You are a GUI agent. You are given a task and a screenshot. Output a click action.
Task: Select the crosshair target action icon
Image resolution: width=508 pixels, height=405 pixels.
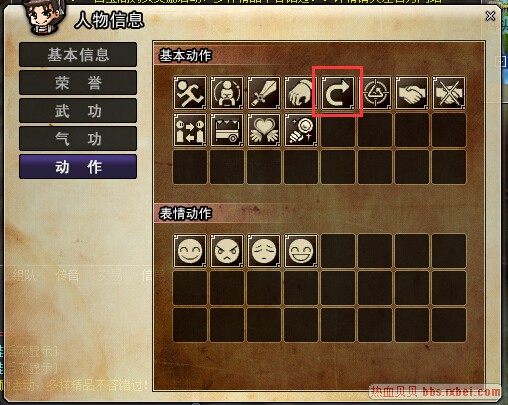[x=375, y=93]
